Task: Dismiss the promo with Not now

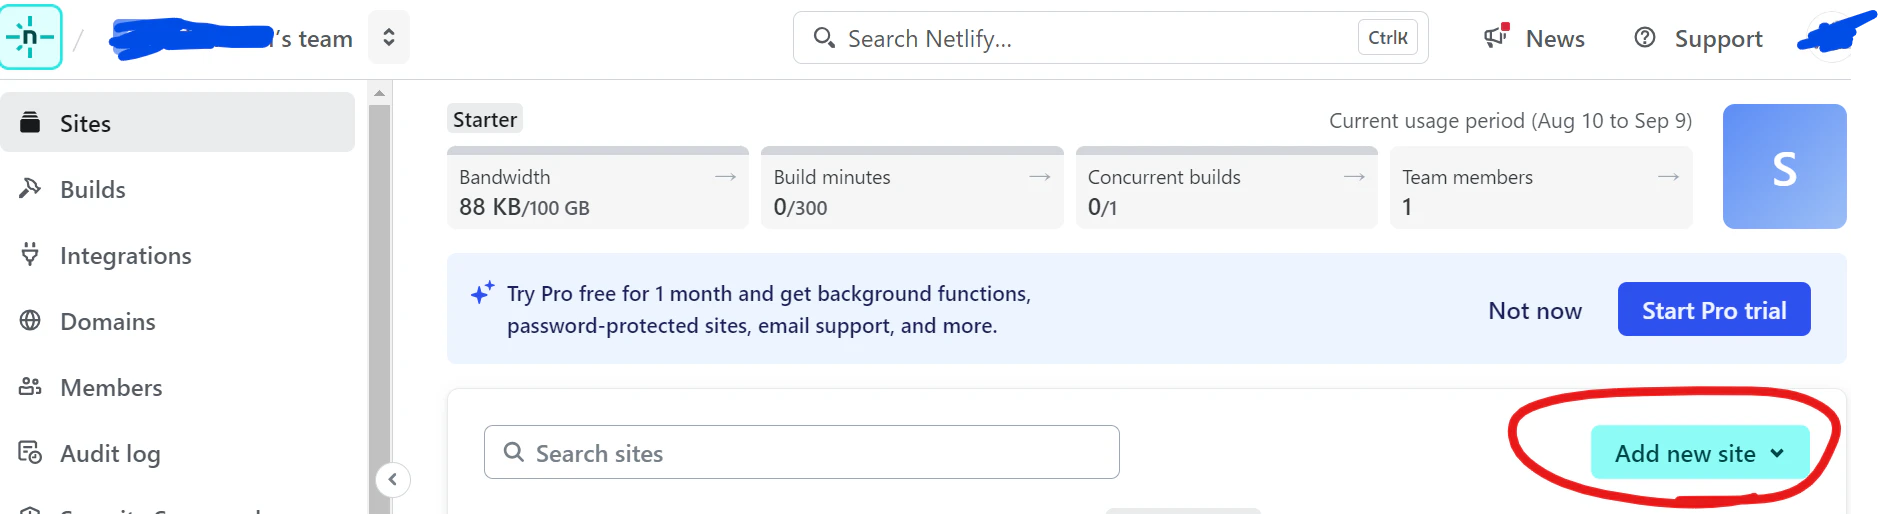Action: coord(1535,311)
